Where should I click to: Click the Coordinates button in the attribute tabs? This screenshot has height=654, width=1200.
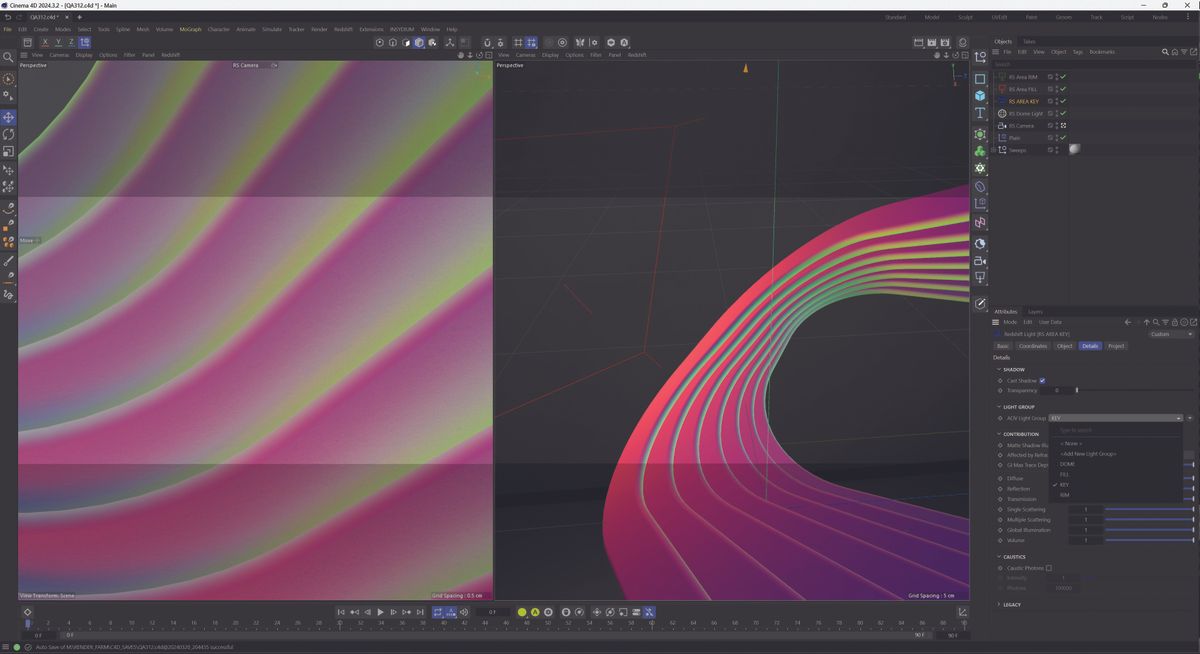point(1031,346)
